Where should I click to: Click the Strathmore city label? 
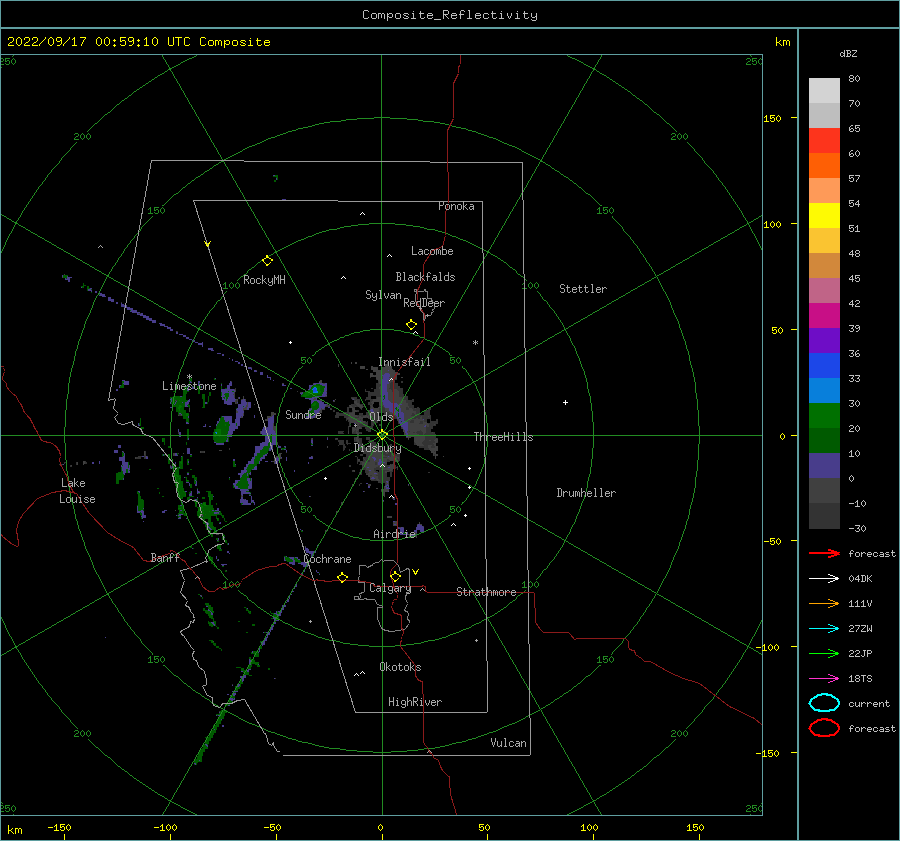486,592
